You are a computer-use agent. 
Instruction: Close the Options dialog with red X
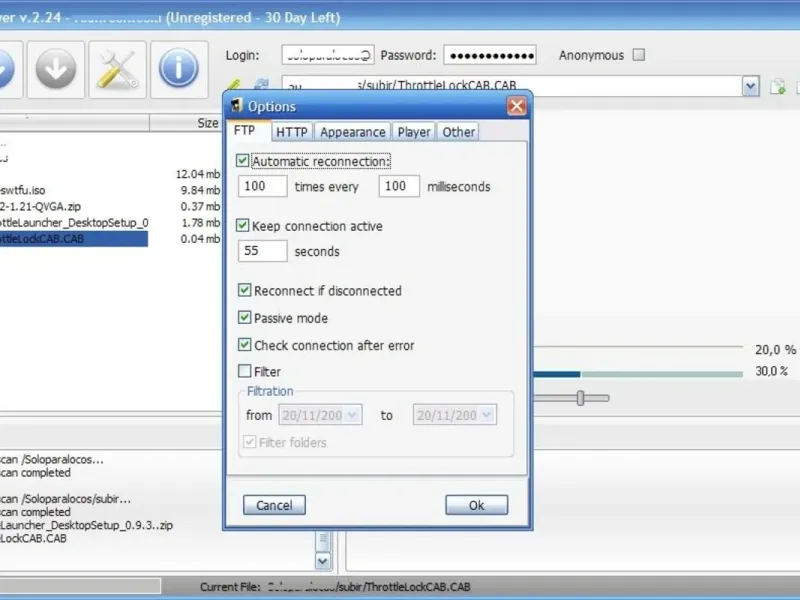516,106
